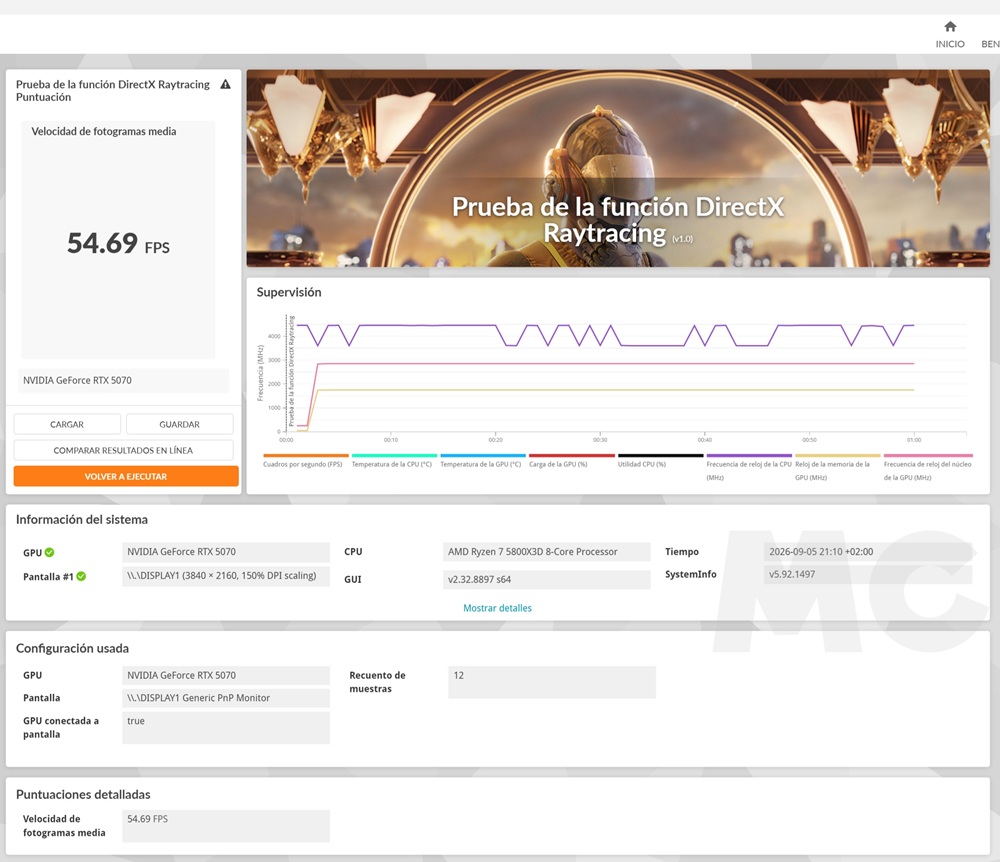The width and height of the screenshot is (1000, 862).
Task: Click the 54.69 FPS value in Puntuaciones detalladas
Action: (x=226, y=826)
